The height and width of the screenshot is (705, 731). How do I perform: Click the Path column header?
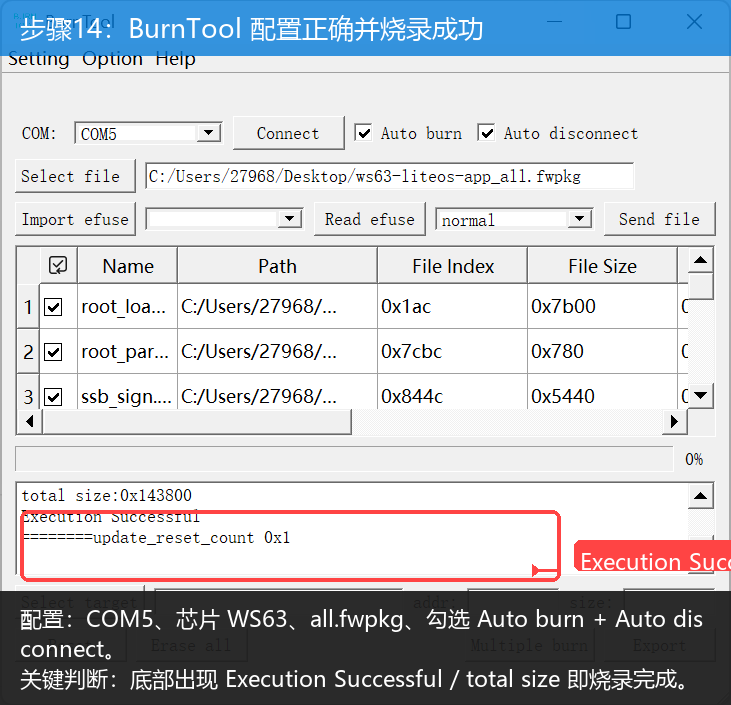pos(277,266)
